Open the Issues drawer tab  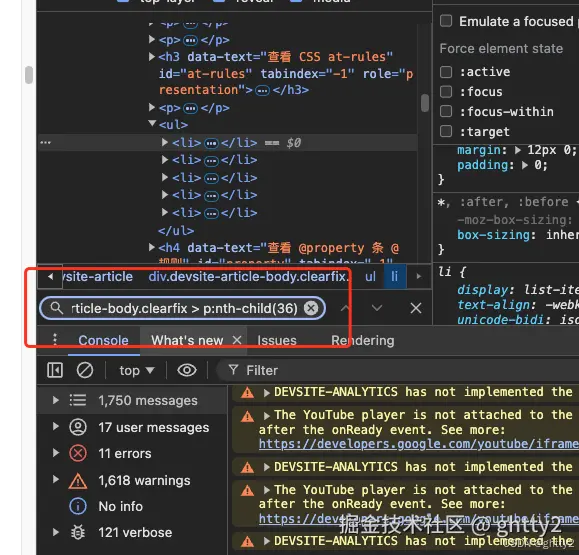coord(277,340)
